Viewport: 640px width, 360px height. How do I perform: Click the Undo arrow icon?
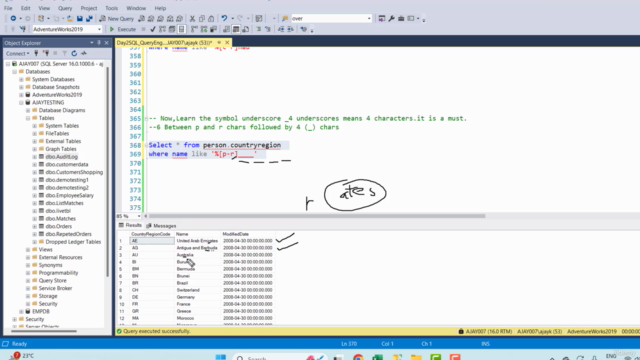pos(224,18)
